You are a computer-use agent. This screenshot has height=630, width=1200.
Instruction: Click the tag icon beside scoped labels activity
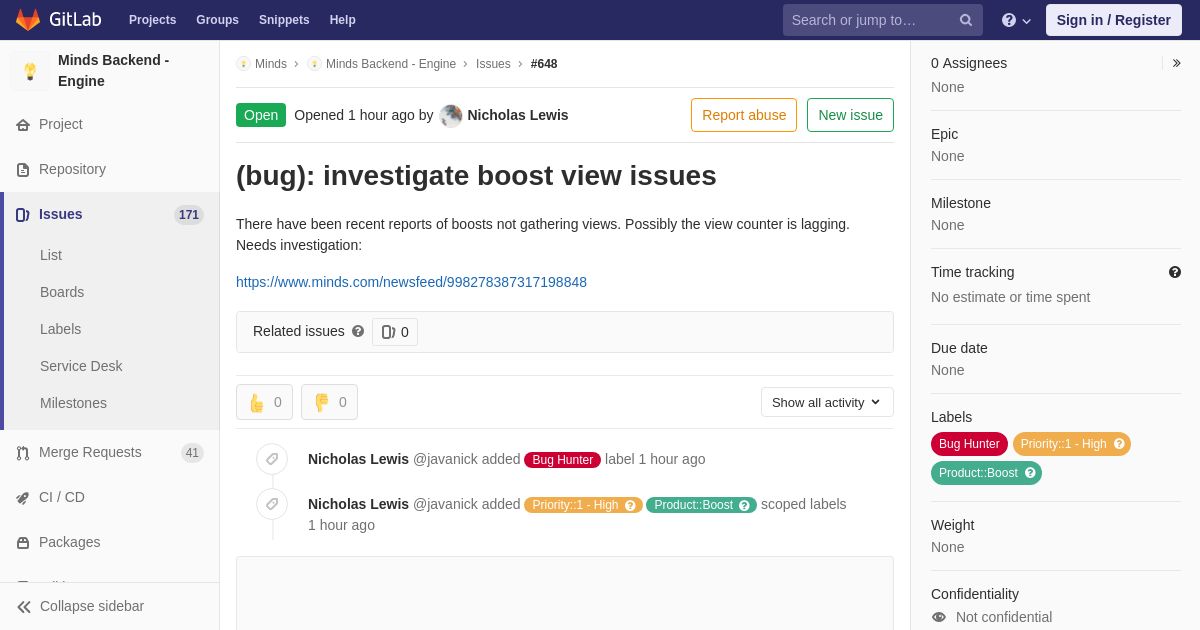point(272,504)
